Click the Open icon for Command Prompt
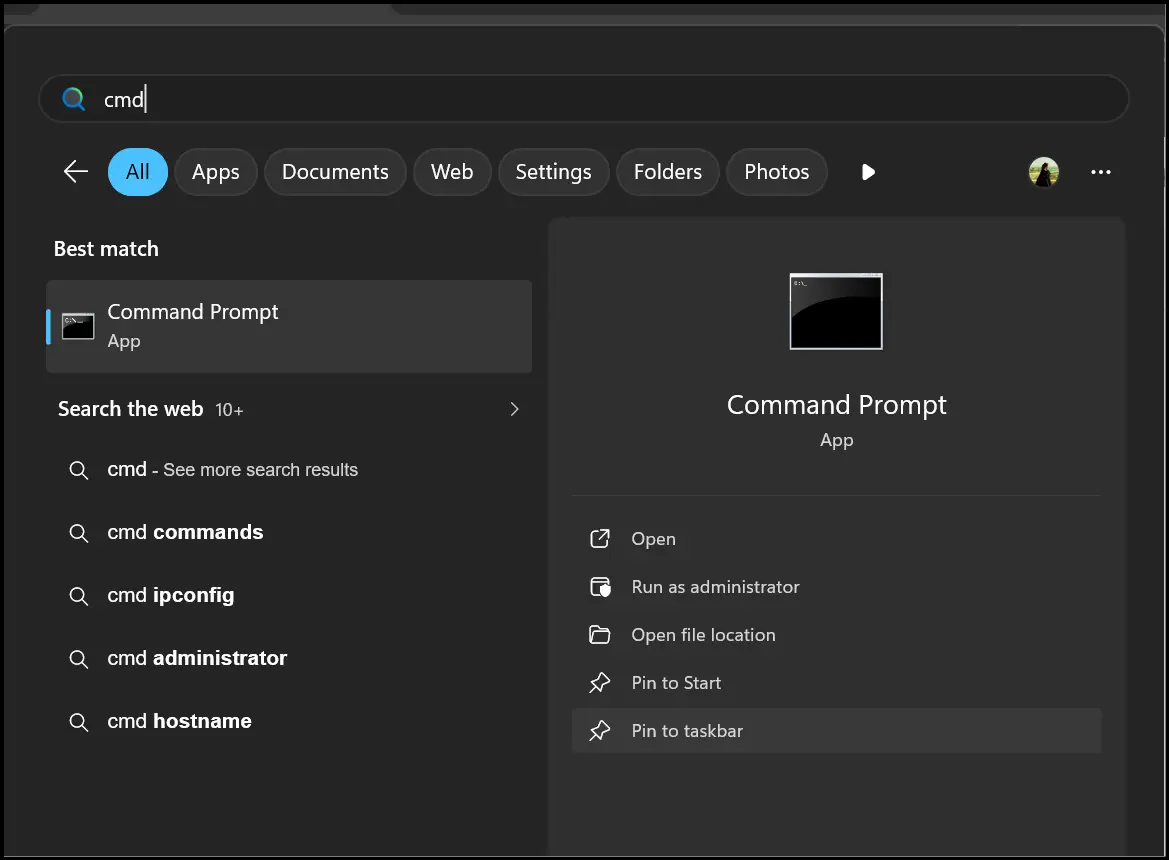This screenshot has height=860, width=1169. pos(600,538)
